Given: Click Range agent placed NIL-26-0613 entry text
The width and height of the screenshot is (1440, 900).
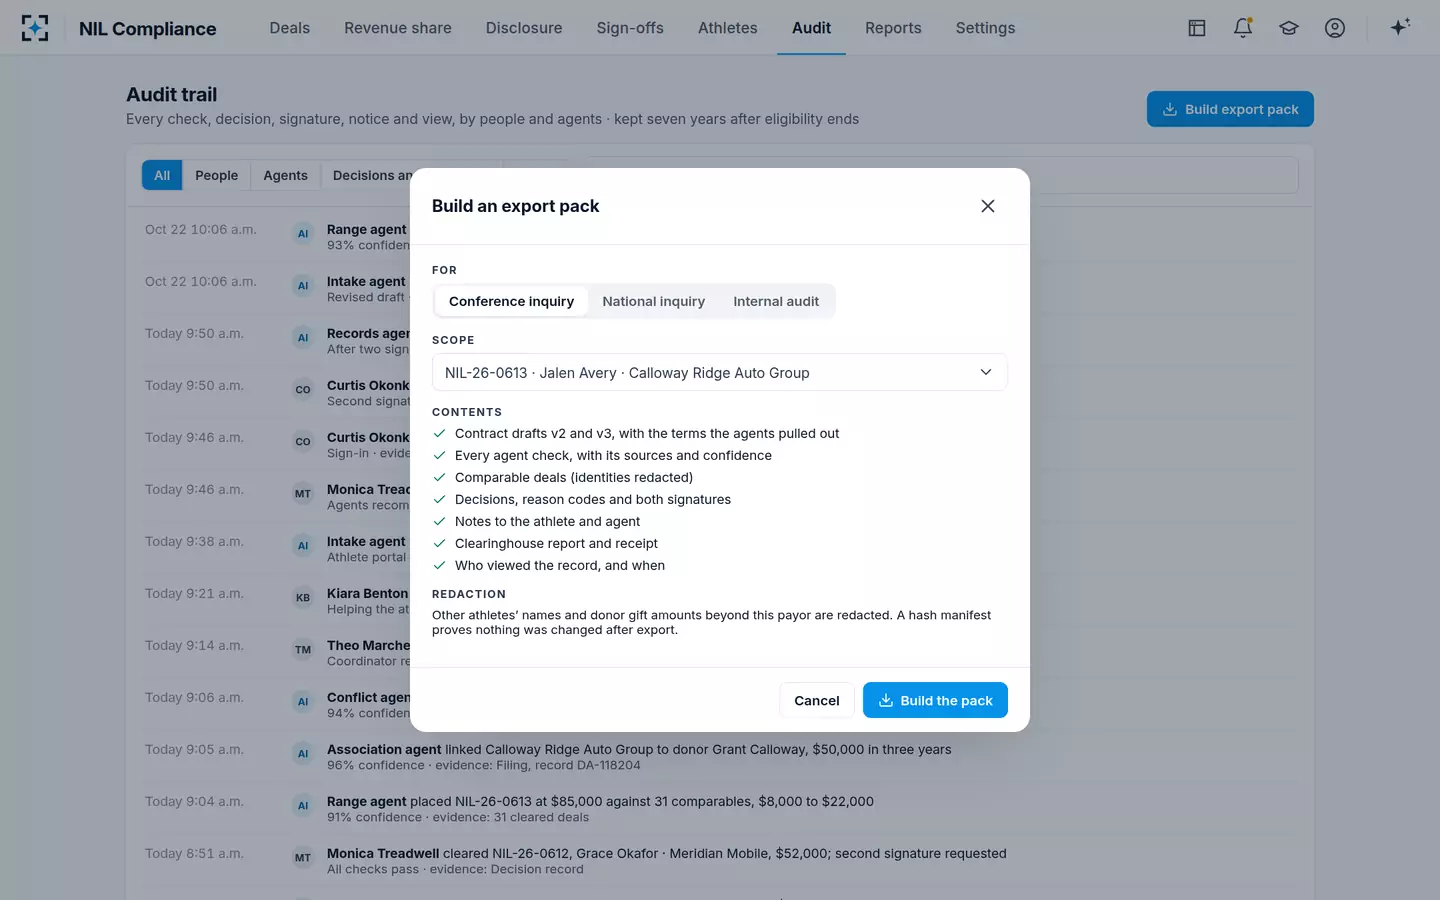Looking at the screenshot, I should click(600, 801).
